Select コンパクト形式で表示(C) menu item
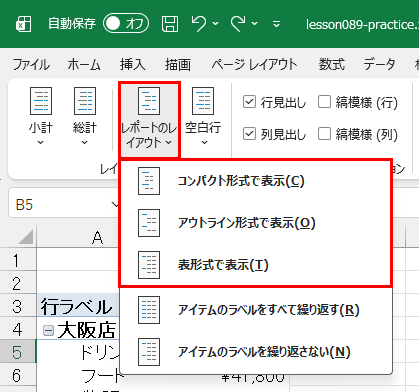This screenshot has height=392, width=419. click(x=256, y=181)
